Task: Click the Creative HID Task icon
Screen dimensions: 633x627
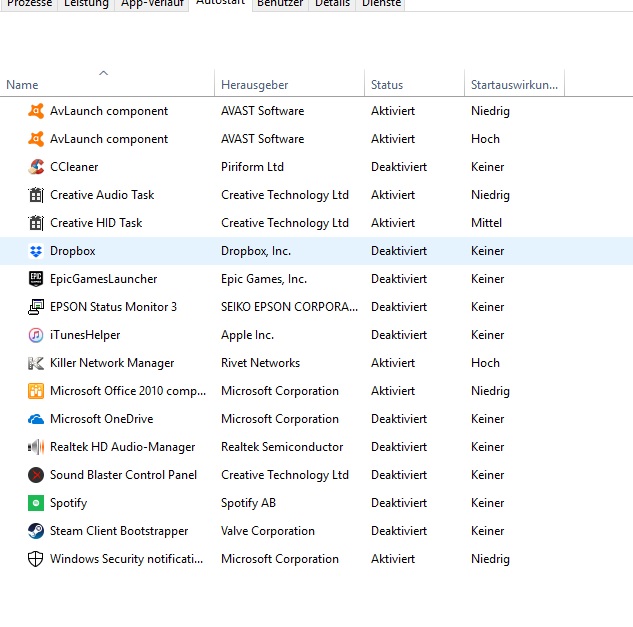Action: point(36,223)
